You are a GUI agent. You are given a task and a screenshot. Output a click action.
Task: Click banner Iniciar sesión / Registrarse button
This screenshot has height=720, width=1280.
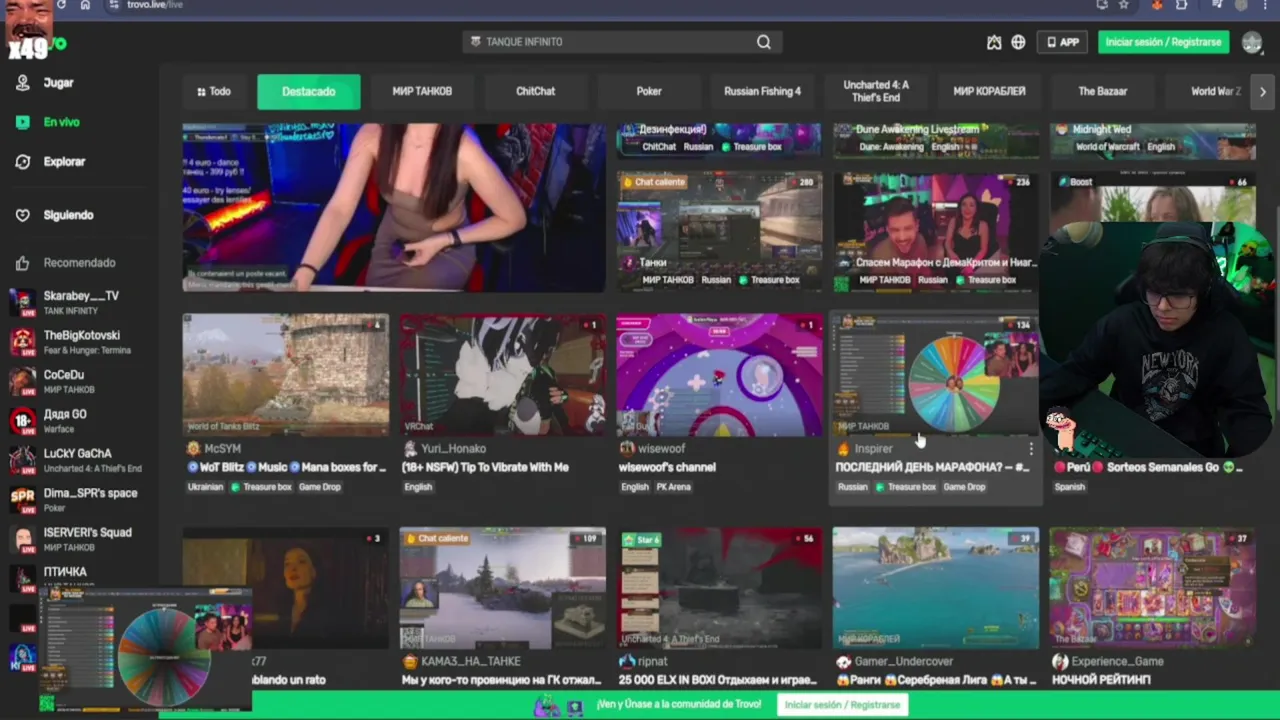(x=842, y=704)
